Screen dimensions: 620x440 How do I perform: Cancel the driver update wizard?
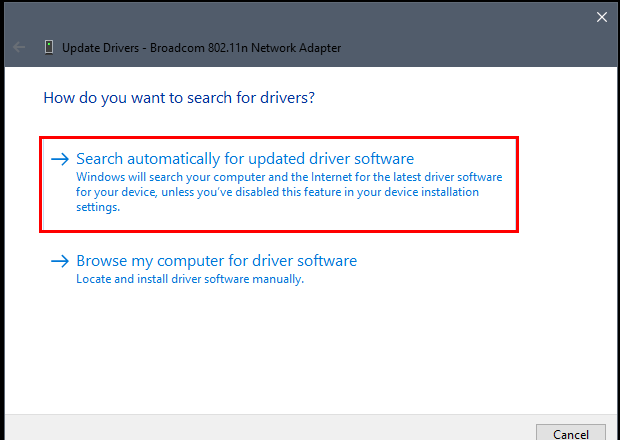click(571, 434)
